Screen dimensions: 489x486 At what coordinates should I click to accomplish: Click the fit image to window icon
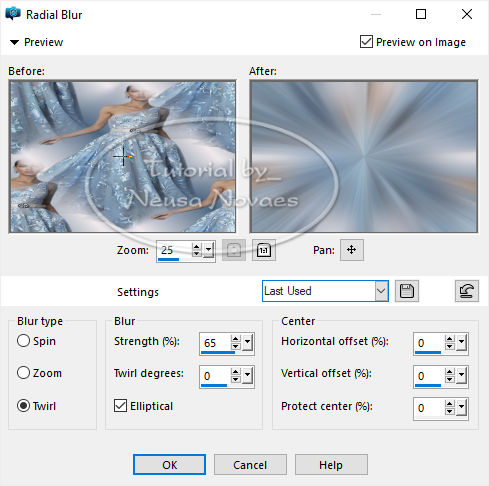coord(234,250)
